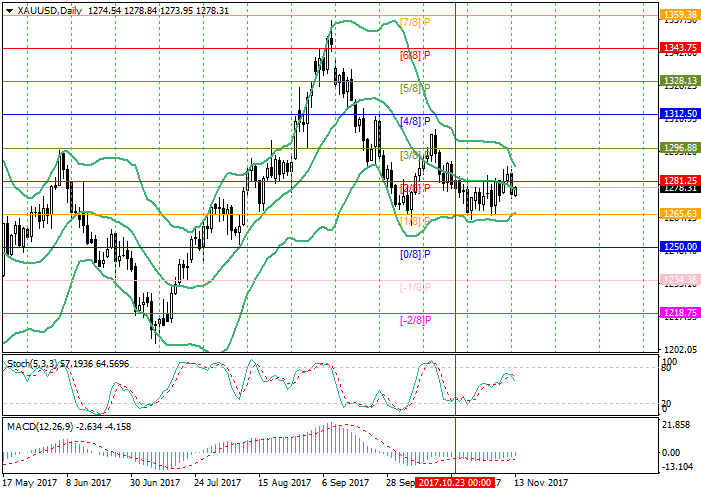
Task: Click the [-1/8] P Murrey level label
Action: click(415, 287)
